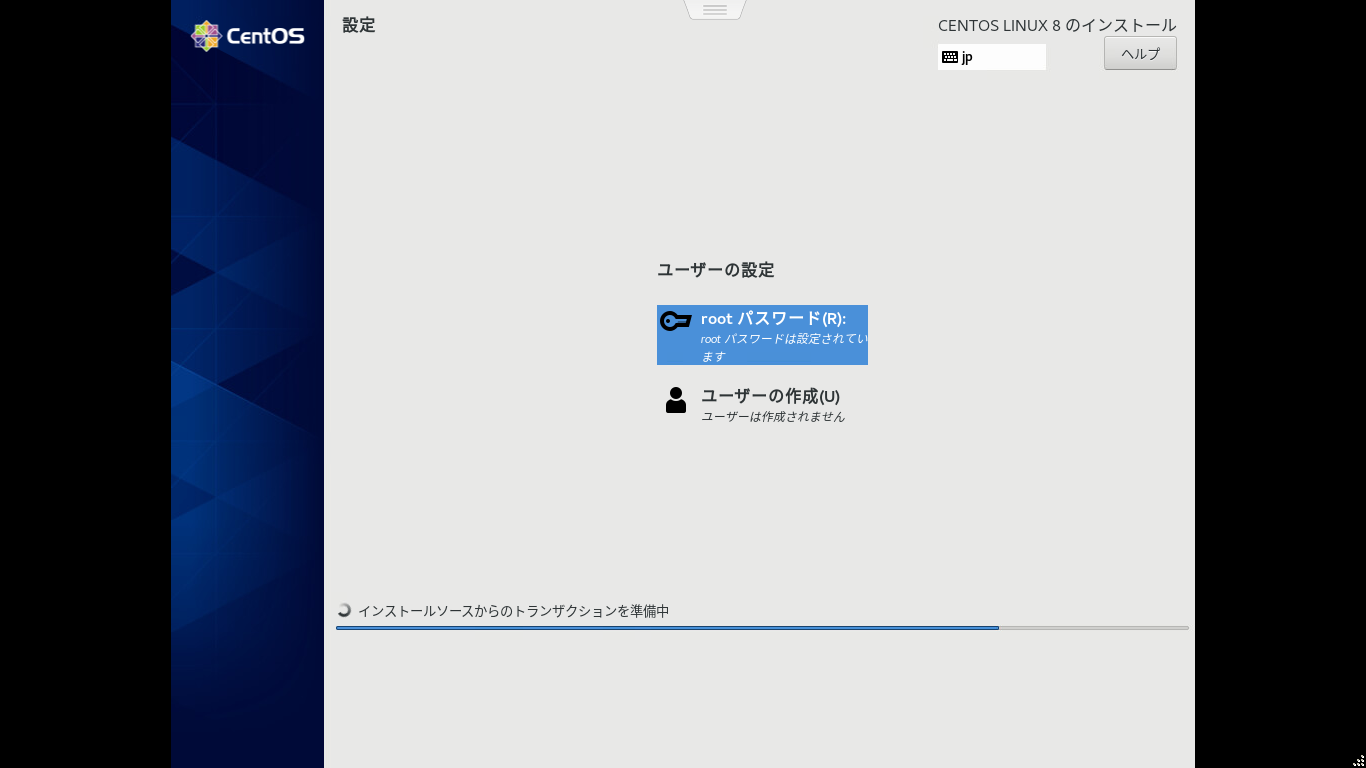Click the インストールソースからのトランザクションを準備中 status text

click(x=514, y=611)
